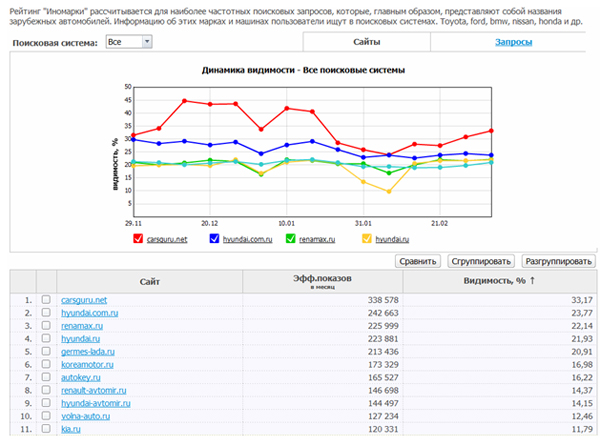Click the 14,37 visibility value
This screenshot has height=446, width=600.
point(582,391)
